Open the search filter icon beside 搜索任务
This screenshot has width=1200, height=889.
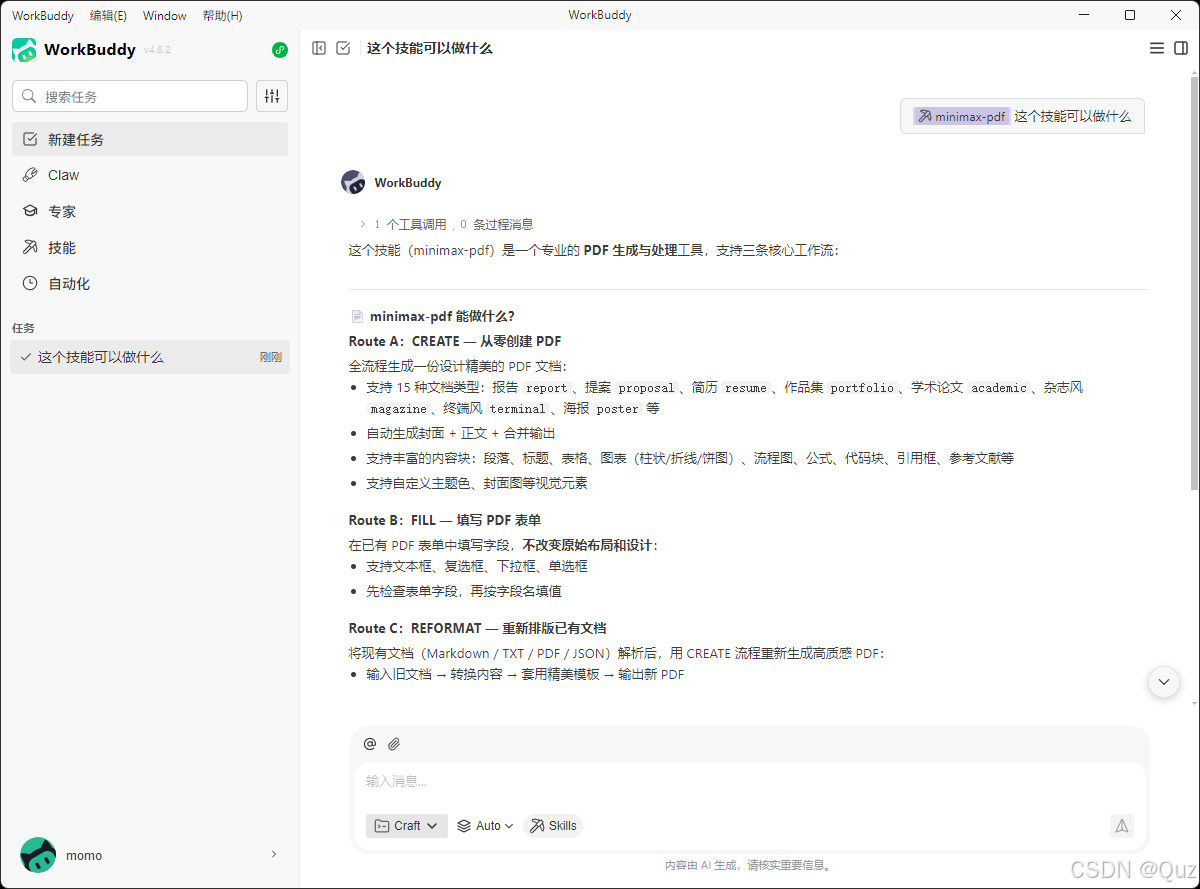[x=271, y=96]
